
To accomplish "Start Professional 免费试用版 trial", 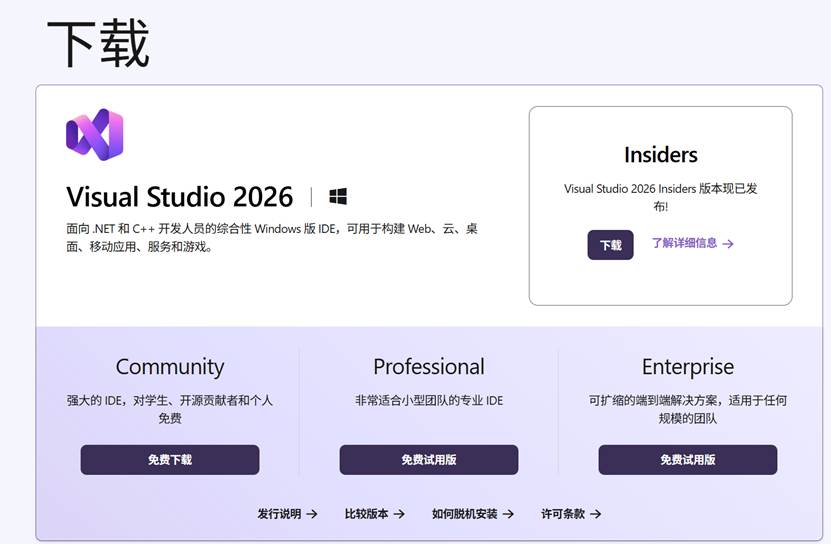I will [429, 460].
